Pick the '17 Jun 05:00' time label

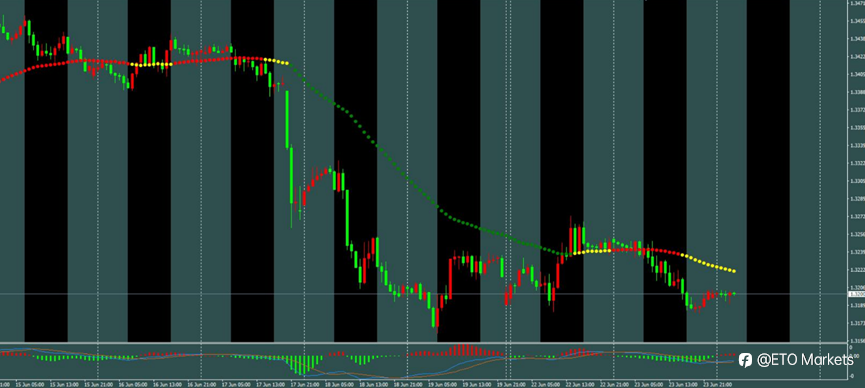click(x=237, y=384)
